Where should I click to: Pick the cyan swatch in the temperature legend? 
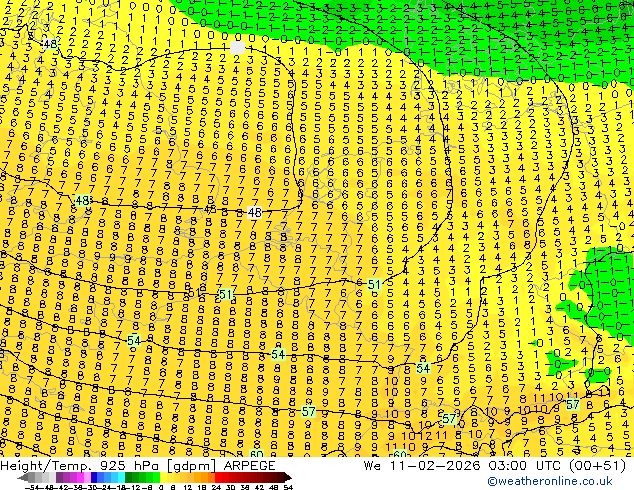(121, 477)
